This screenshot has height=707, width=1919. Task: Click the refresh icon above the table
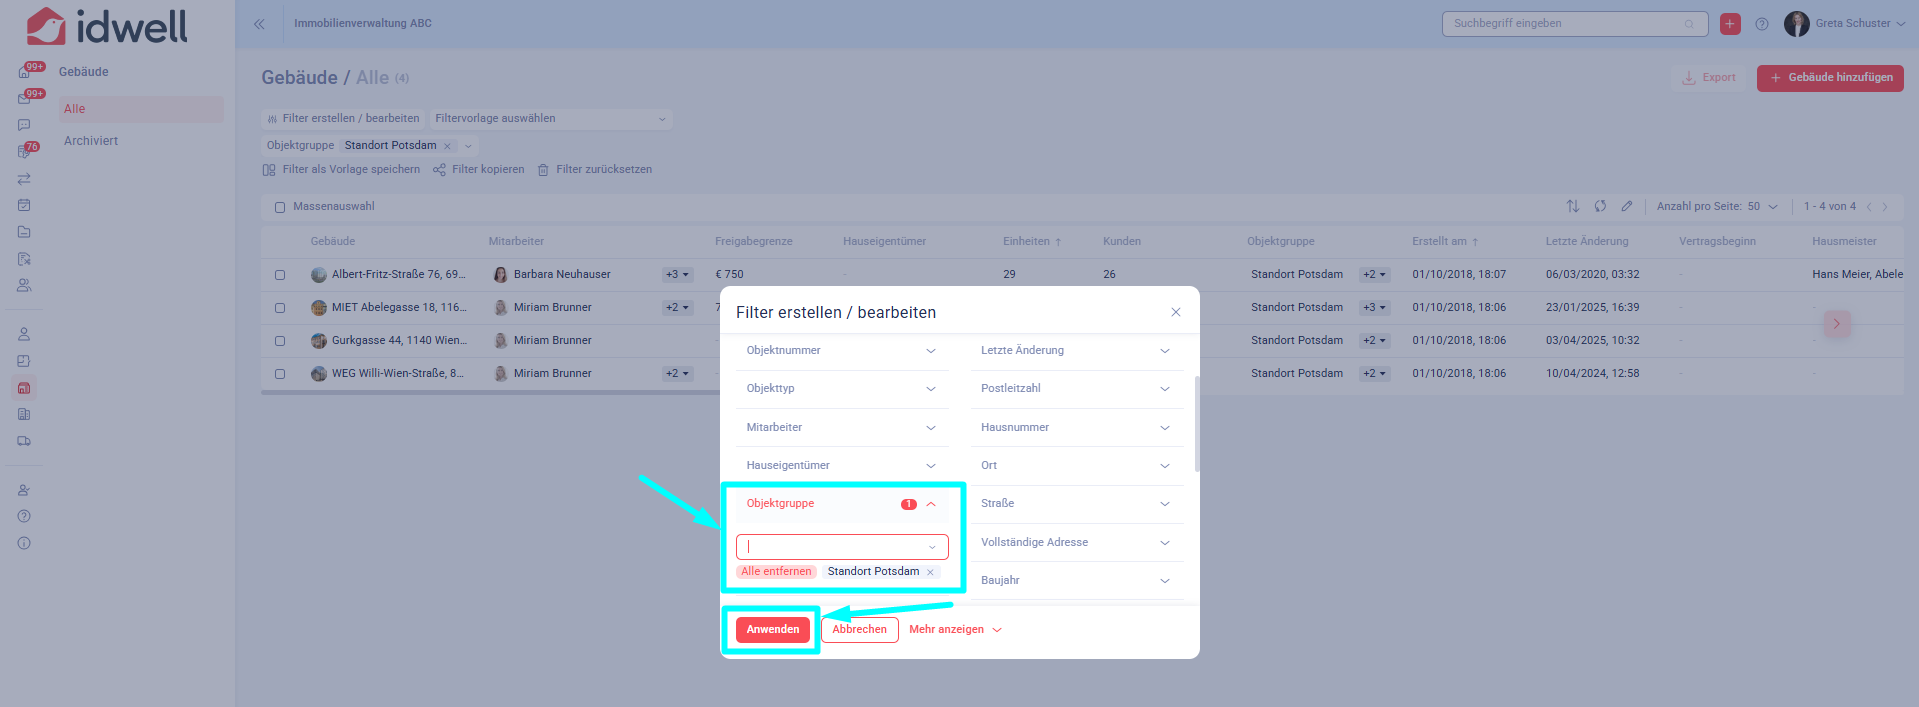[x=1600, y=206]
